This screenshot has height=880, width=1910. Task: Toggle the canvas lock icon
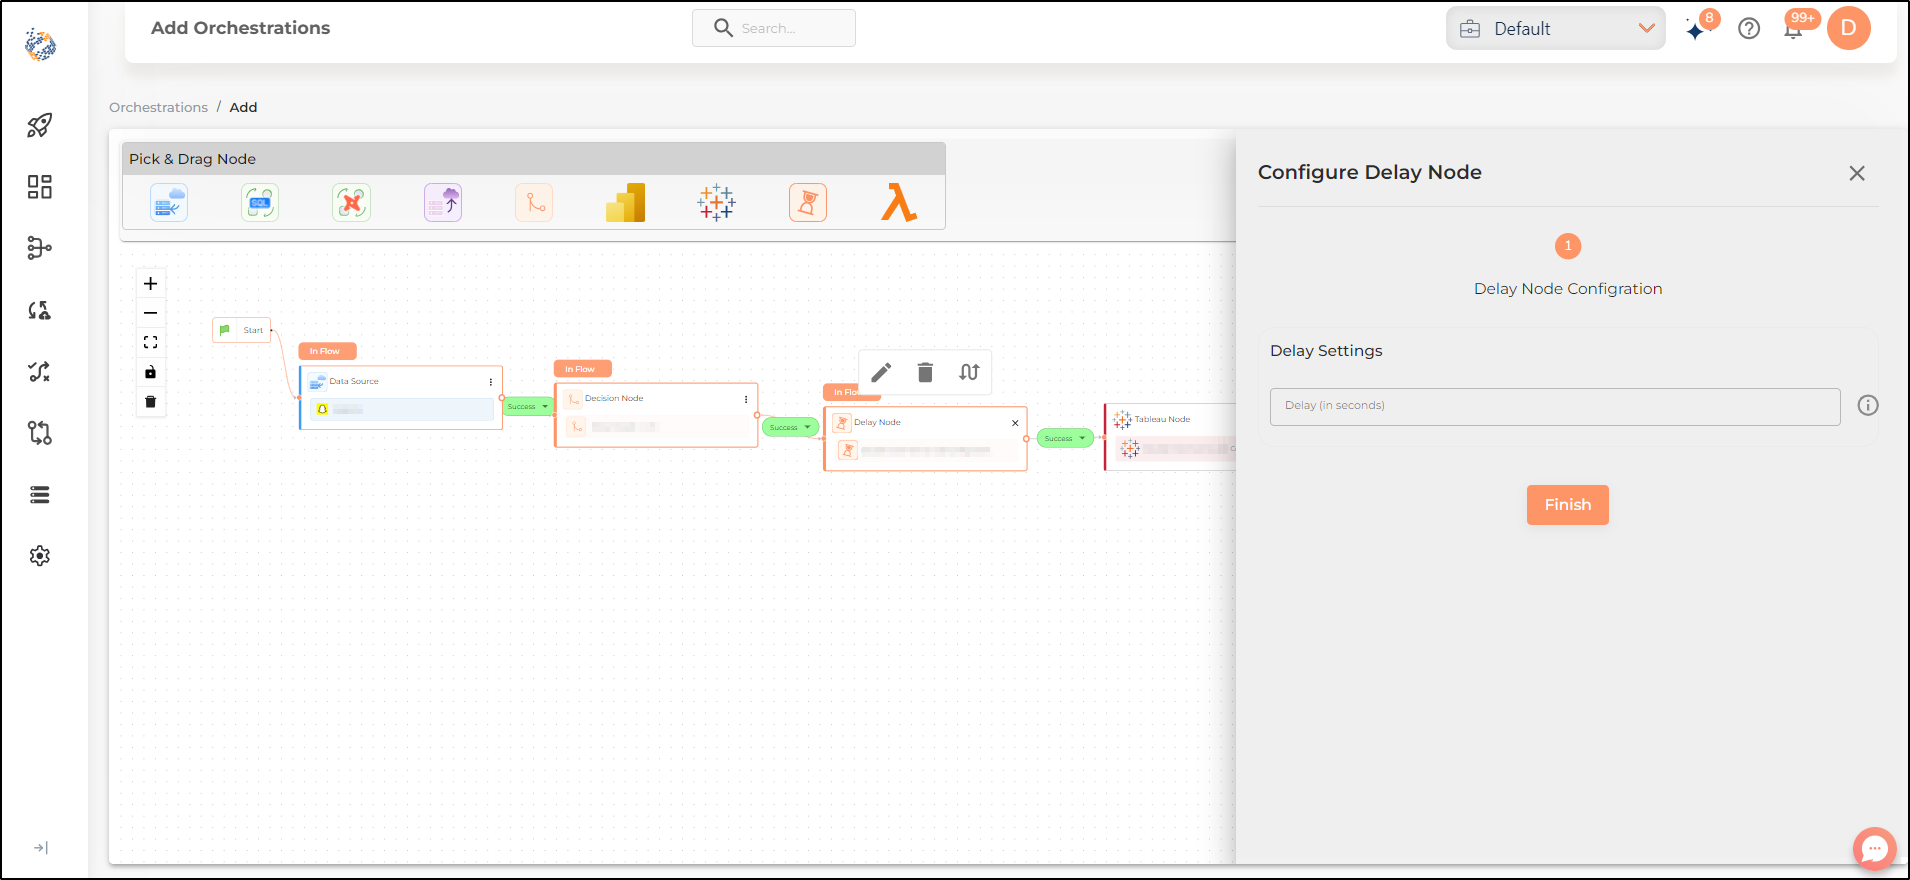[151, 372]
